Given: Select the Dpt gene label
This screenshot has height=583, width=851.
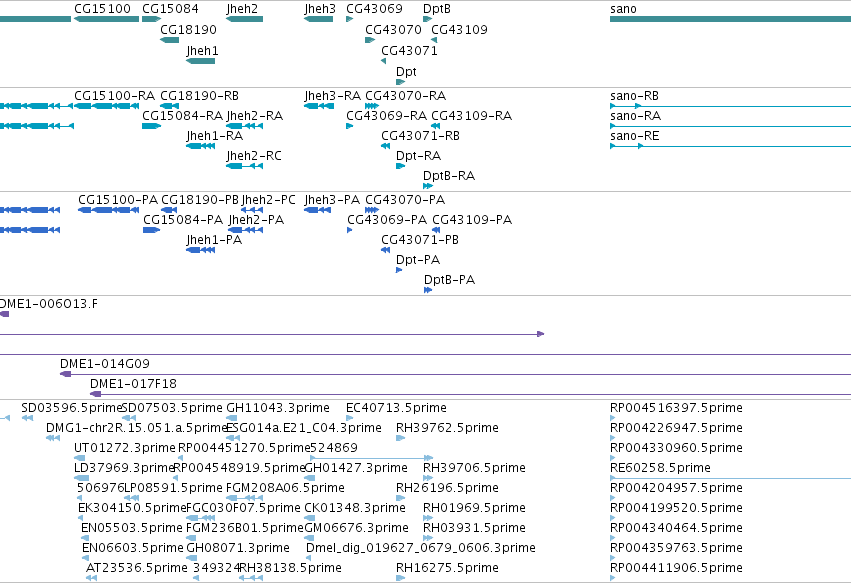Looking at the screenshot, I should 407,72.
